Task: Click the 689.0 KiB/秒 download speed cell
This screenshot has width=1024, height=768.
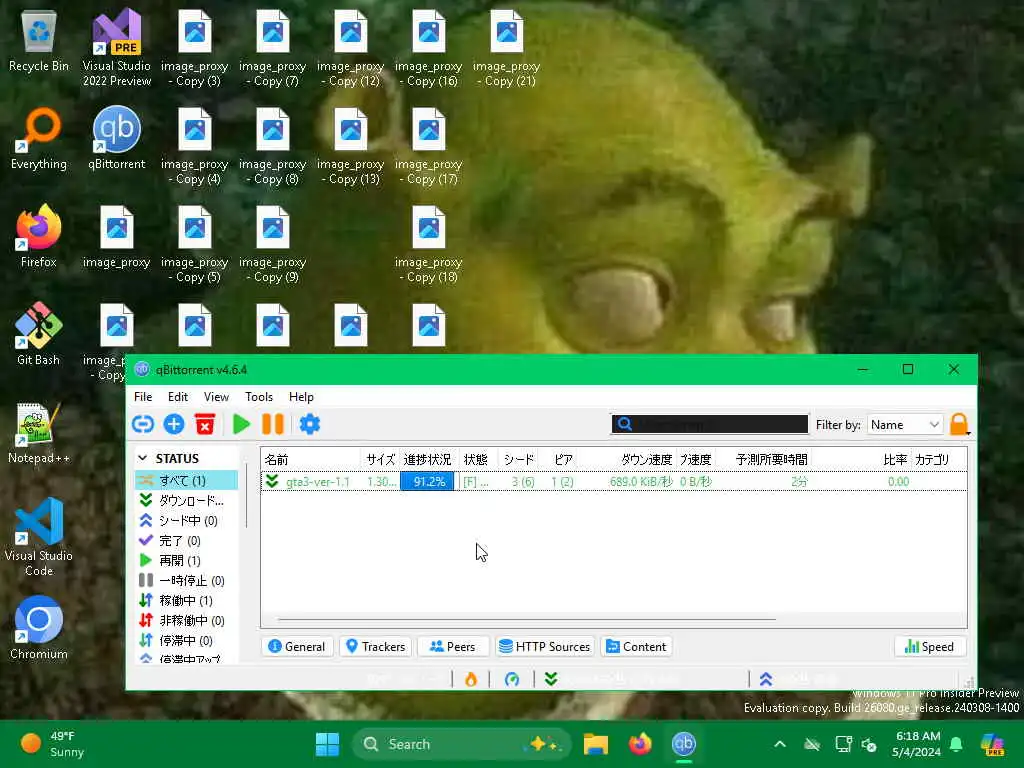Action: (x=641, y=481)
